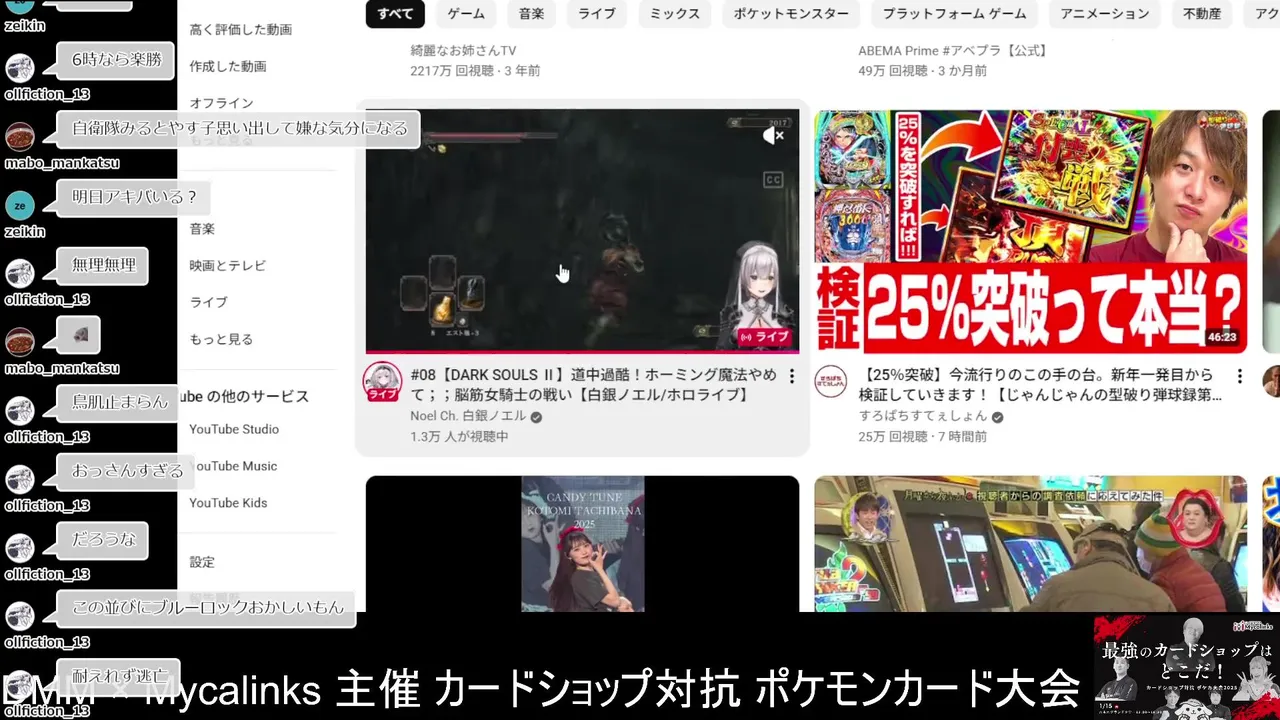This screenshot has width=1280, height=720.
Task: Select the プラットフォーム ゲーム filter chip
Action: coord(955,14)
